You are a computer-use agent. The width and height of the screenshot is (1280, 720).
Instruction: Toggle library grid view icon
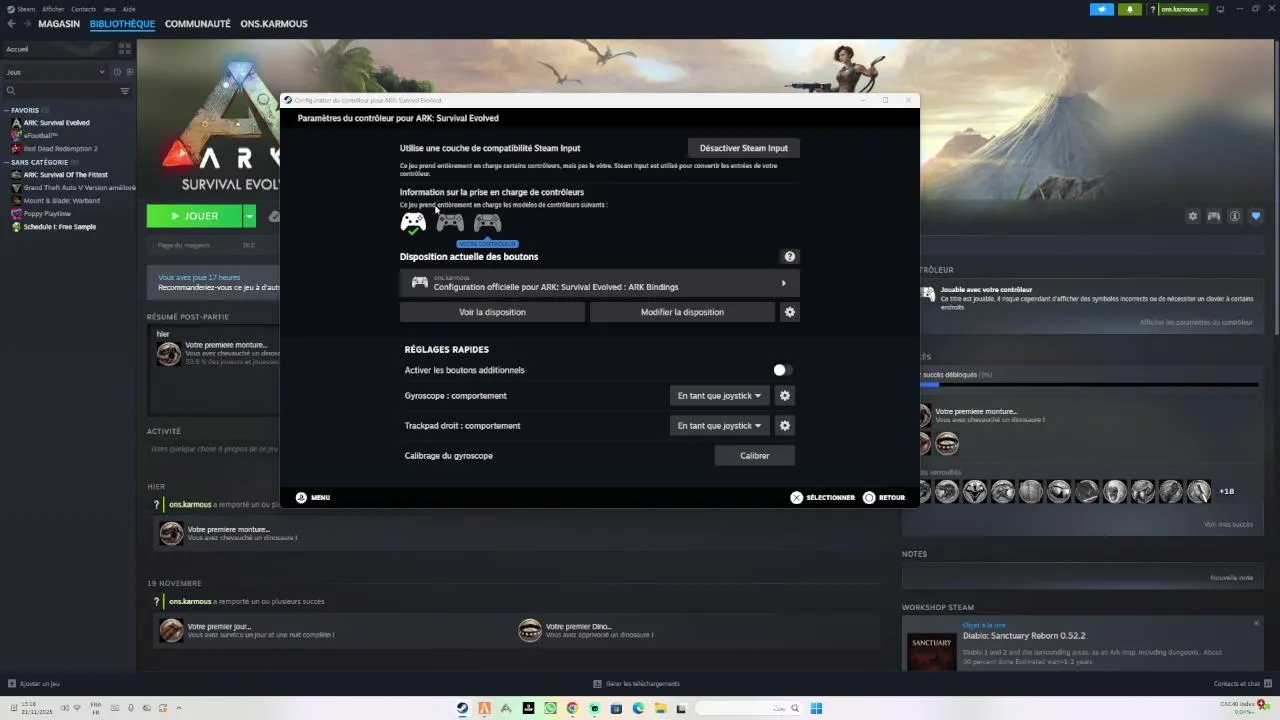click(125, 48)
